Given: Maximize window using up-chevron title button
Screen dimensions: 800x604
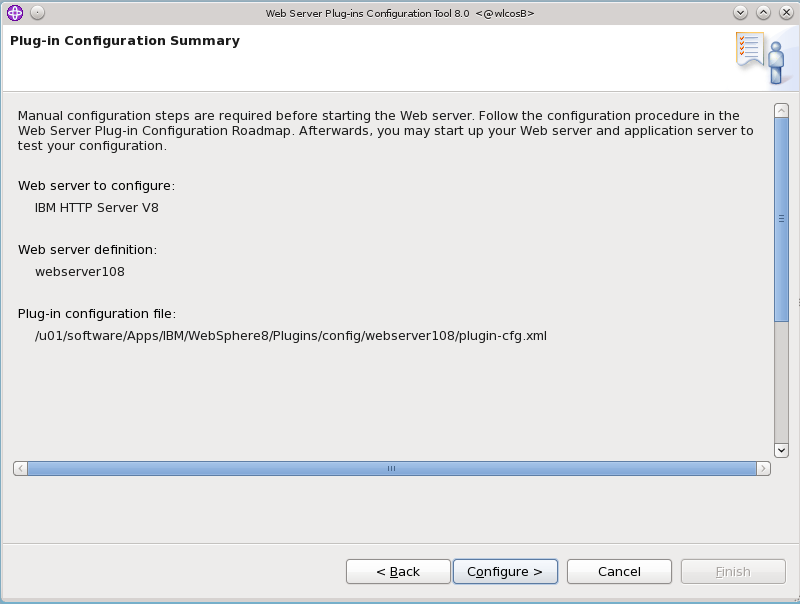Looking at the screenshot, I should coord(763,13).
